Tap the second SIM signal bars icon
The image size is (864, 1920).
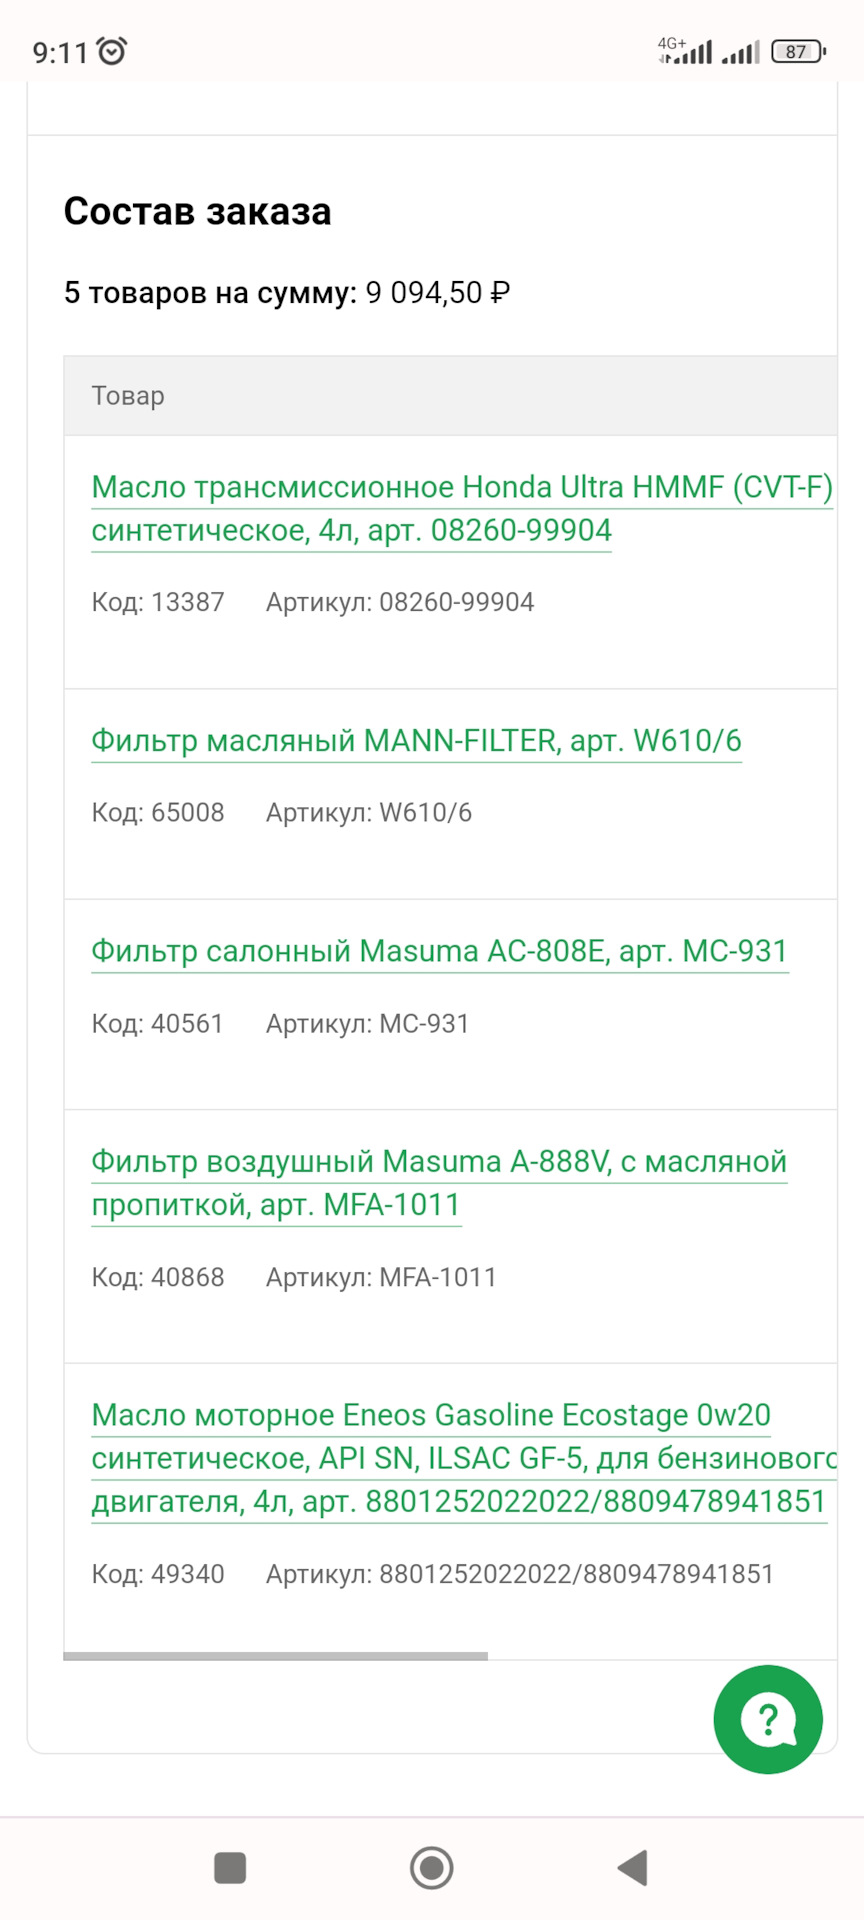click(741, 51)
